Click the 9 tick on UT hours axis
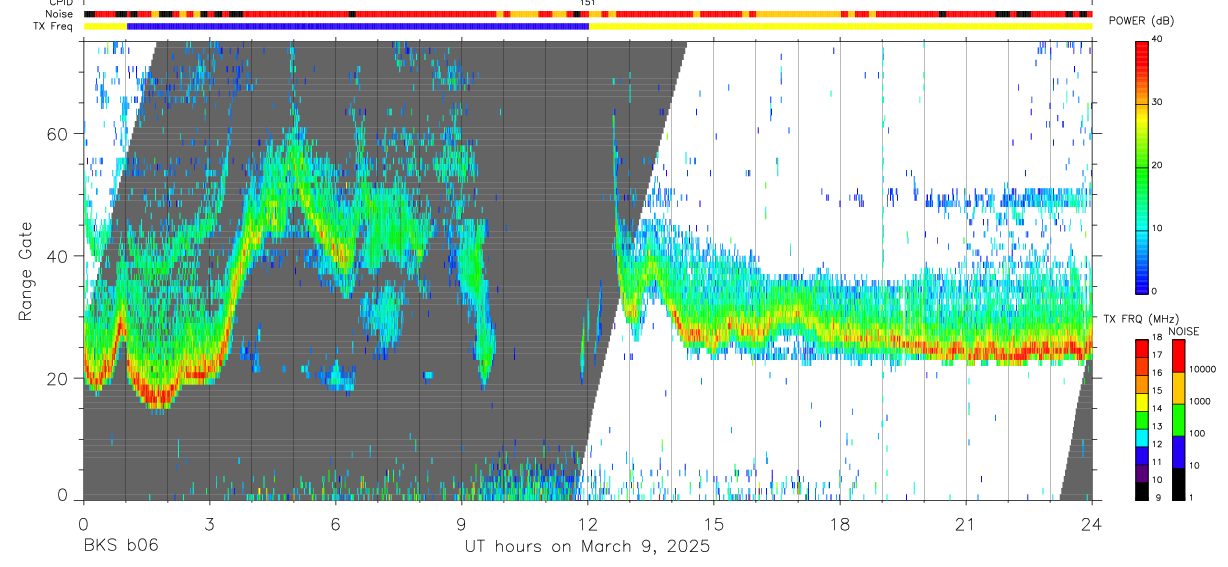Viewport: 1228px width, 567px height. (461, 523)
